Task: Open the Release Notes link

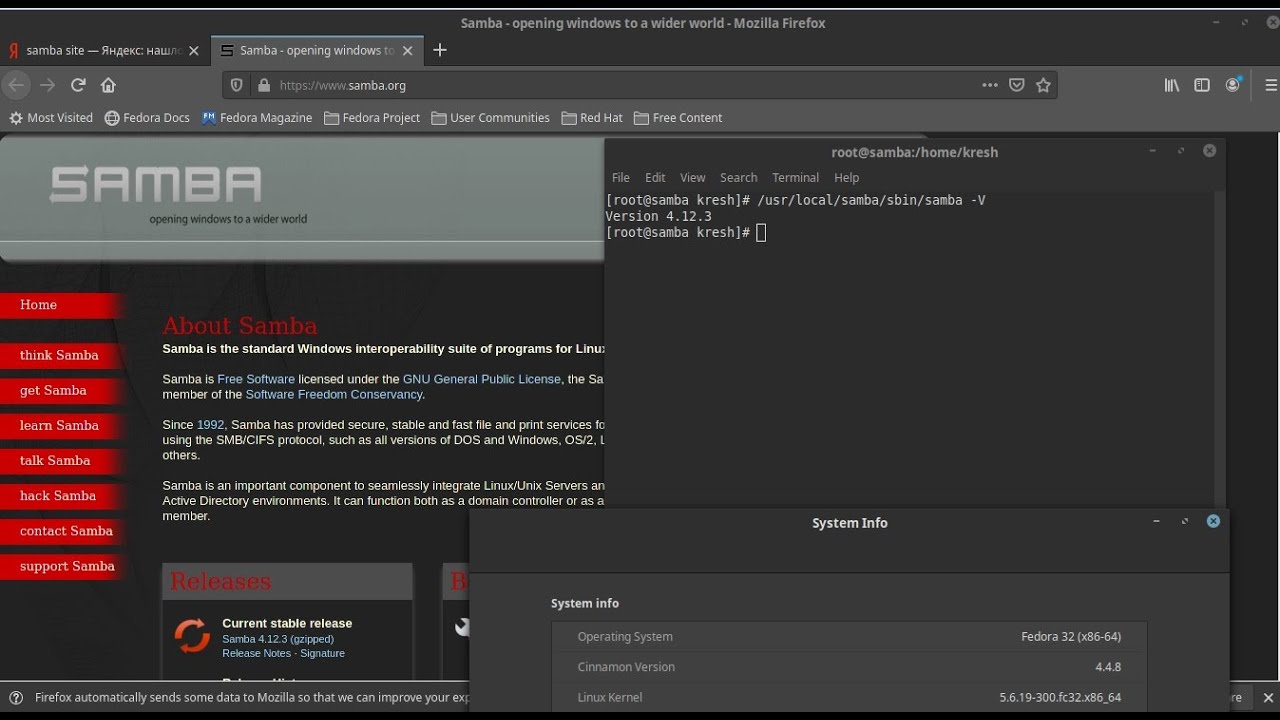Action: 256,653
